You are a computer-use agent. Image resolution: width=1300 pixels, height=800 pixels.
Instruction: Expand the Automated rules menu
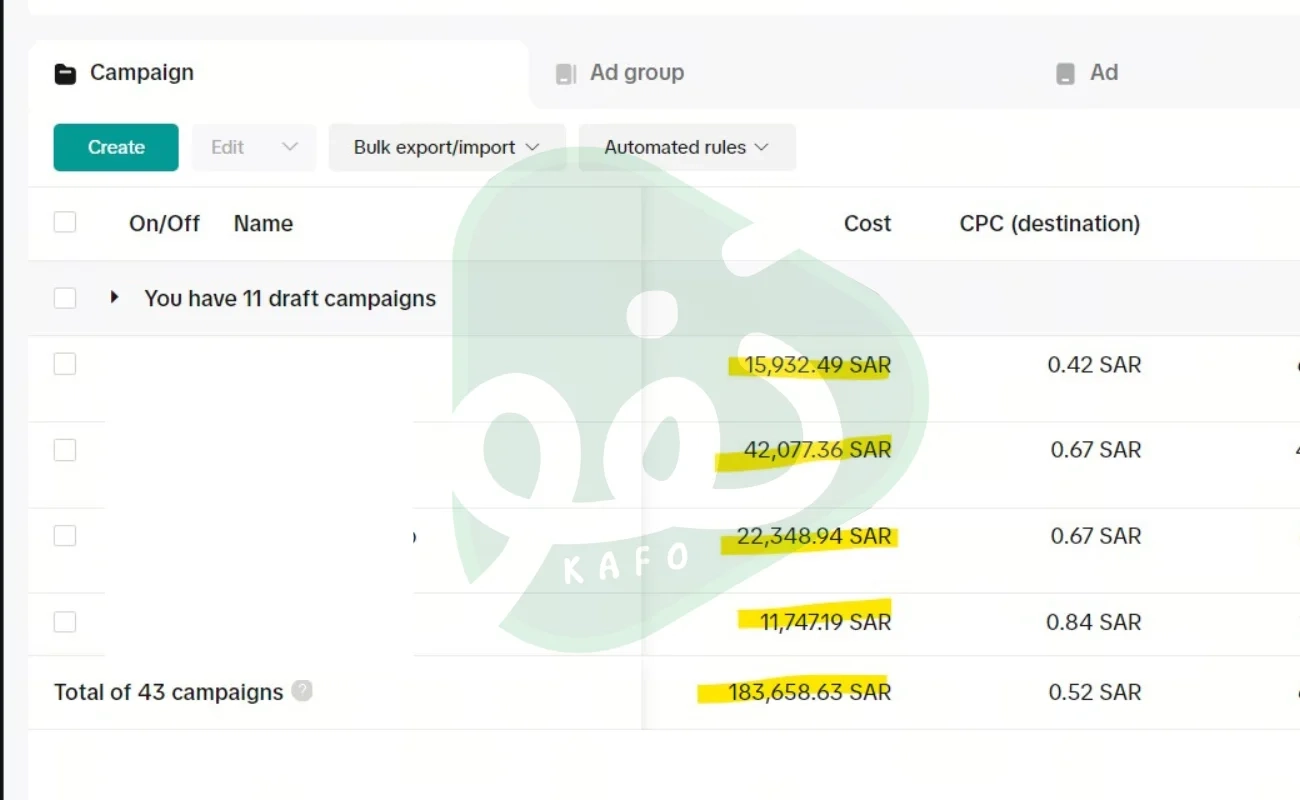(x=686, y=147)
